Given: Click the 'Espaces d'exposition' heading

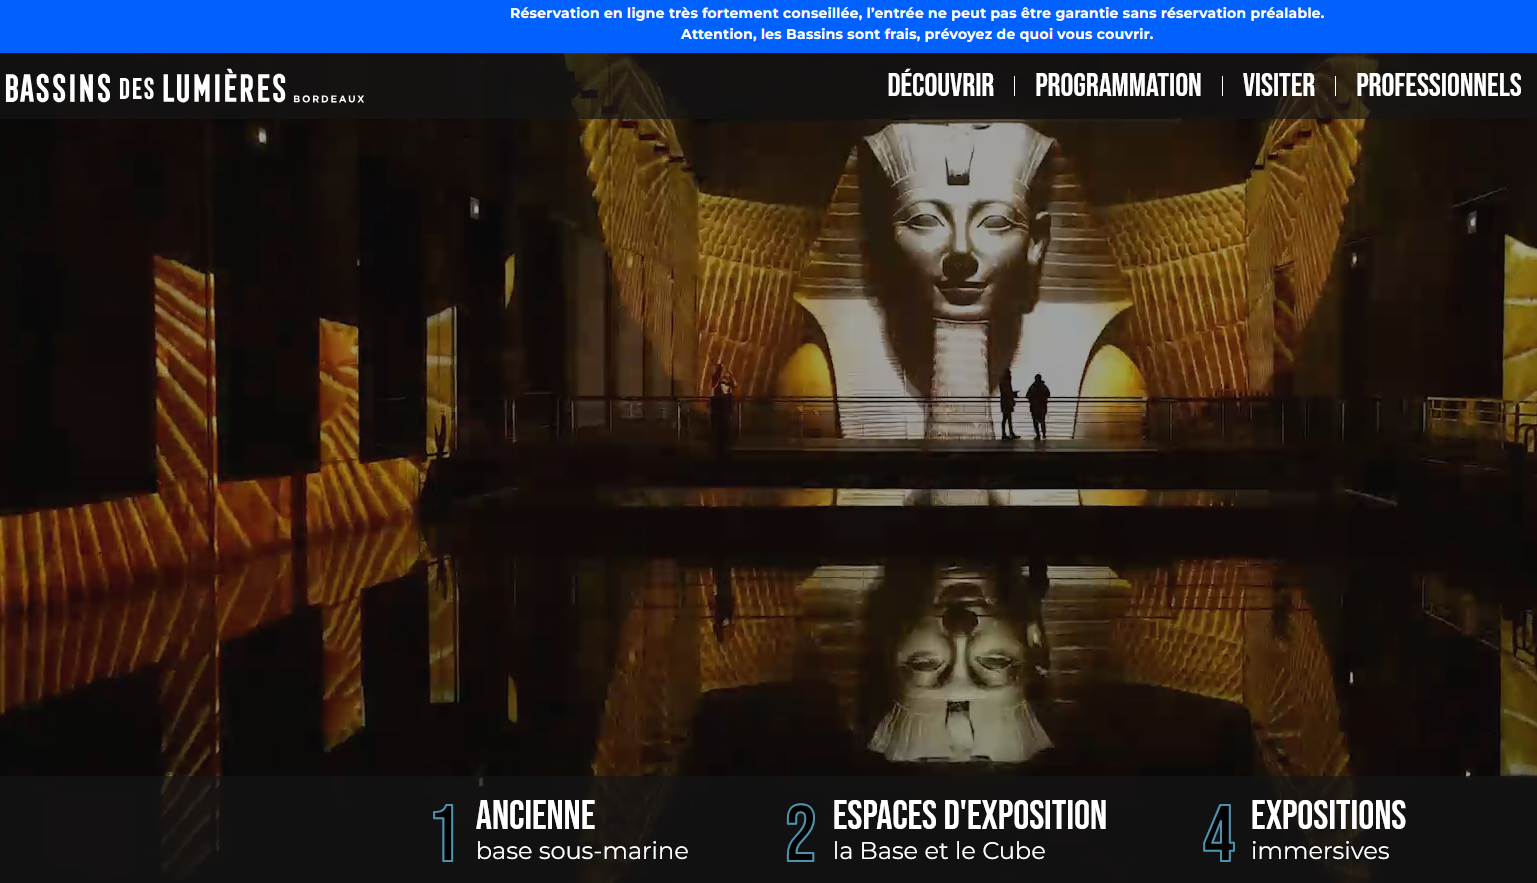Looking at the screenshot, I should pos(969,815).
